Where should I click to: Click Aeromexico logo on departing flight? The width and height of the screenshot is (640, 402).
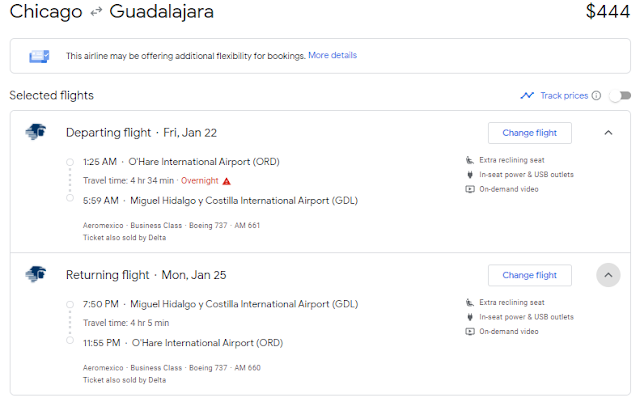(36, 132)
